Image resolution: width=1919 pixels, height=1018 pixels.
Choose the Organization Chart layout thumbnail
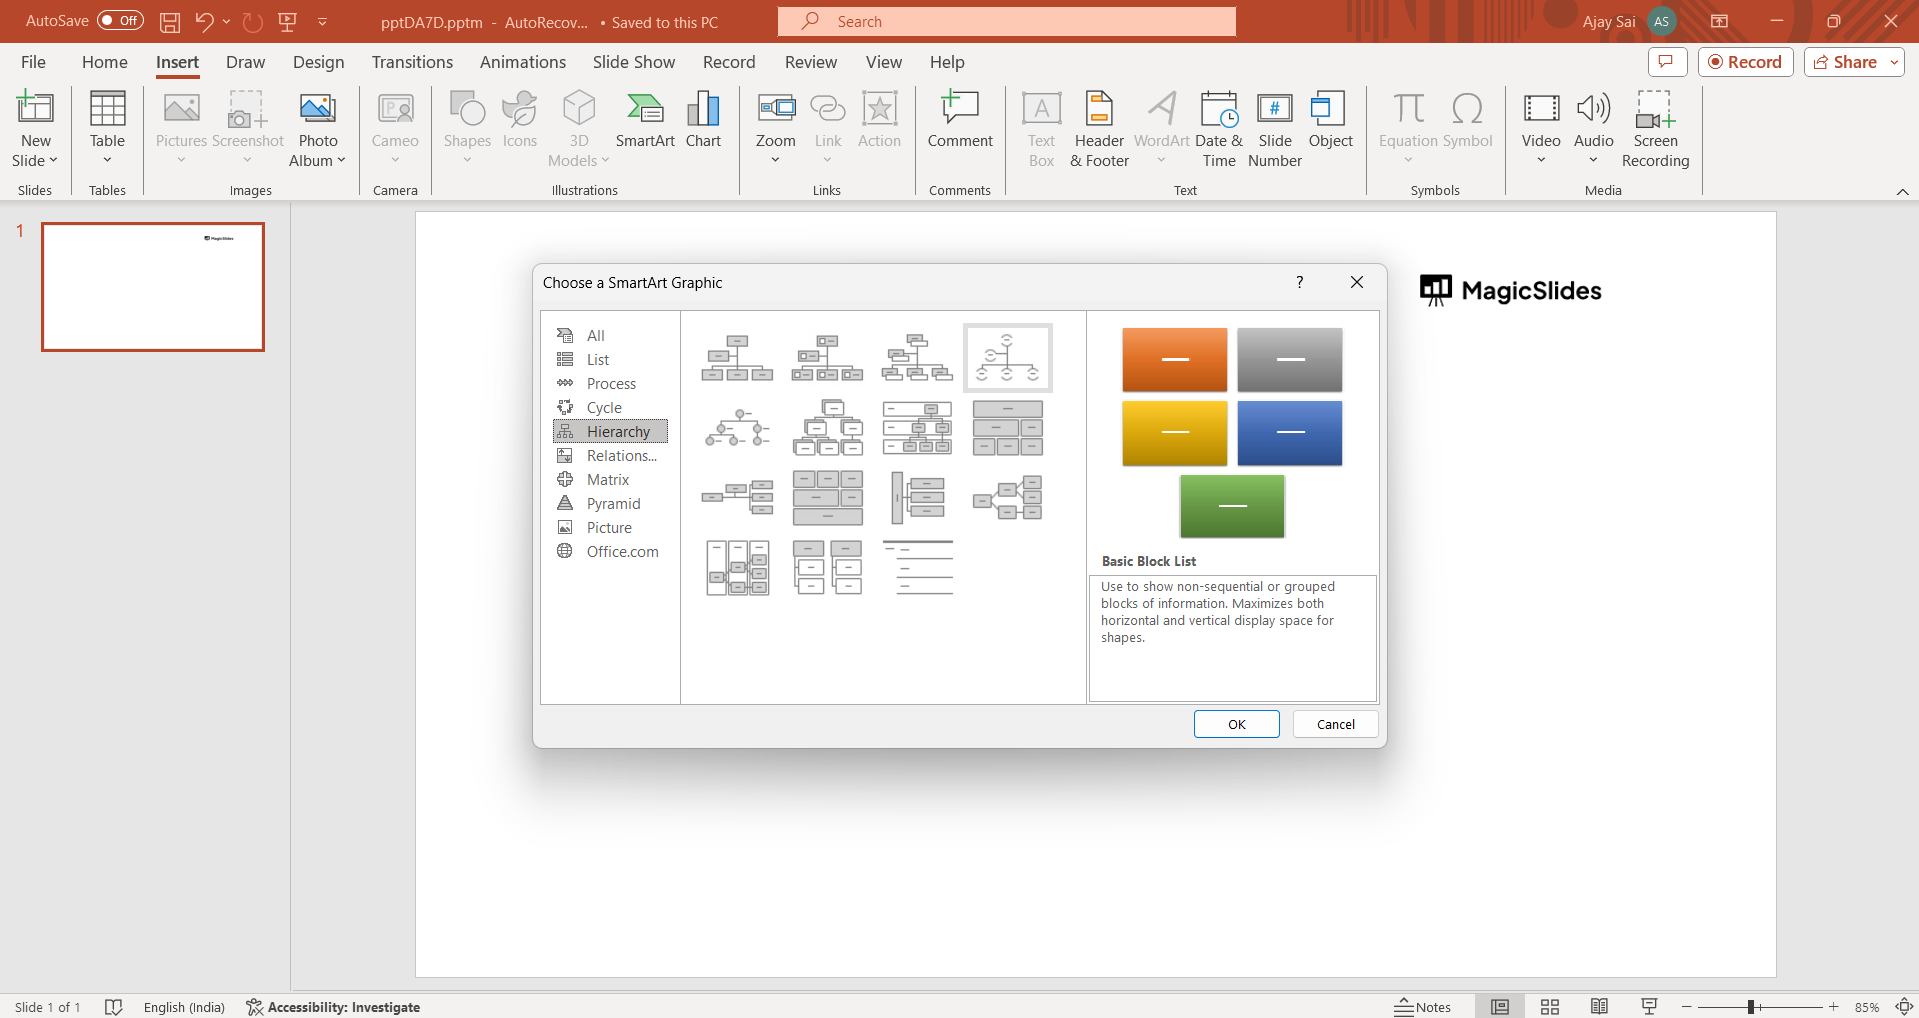click(x=737, y=358)
